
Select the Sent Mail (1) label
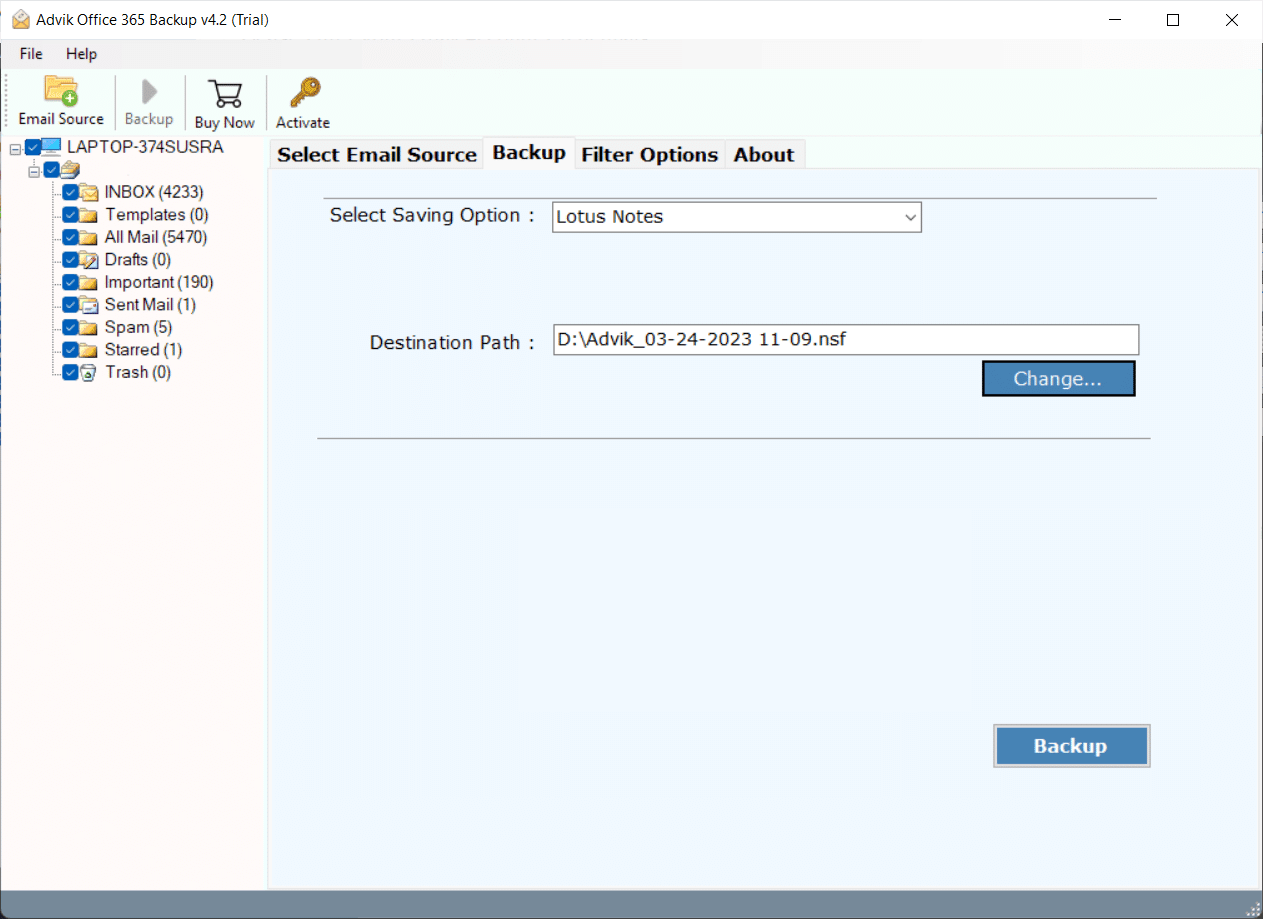tap(150, 305)
